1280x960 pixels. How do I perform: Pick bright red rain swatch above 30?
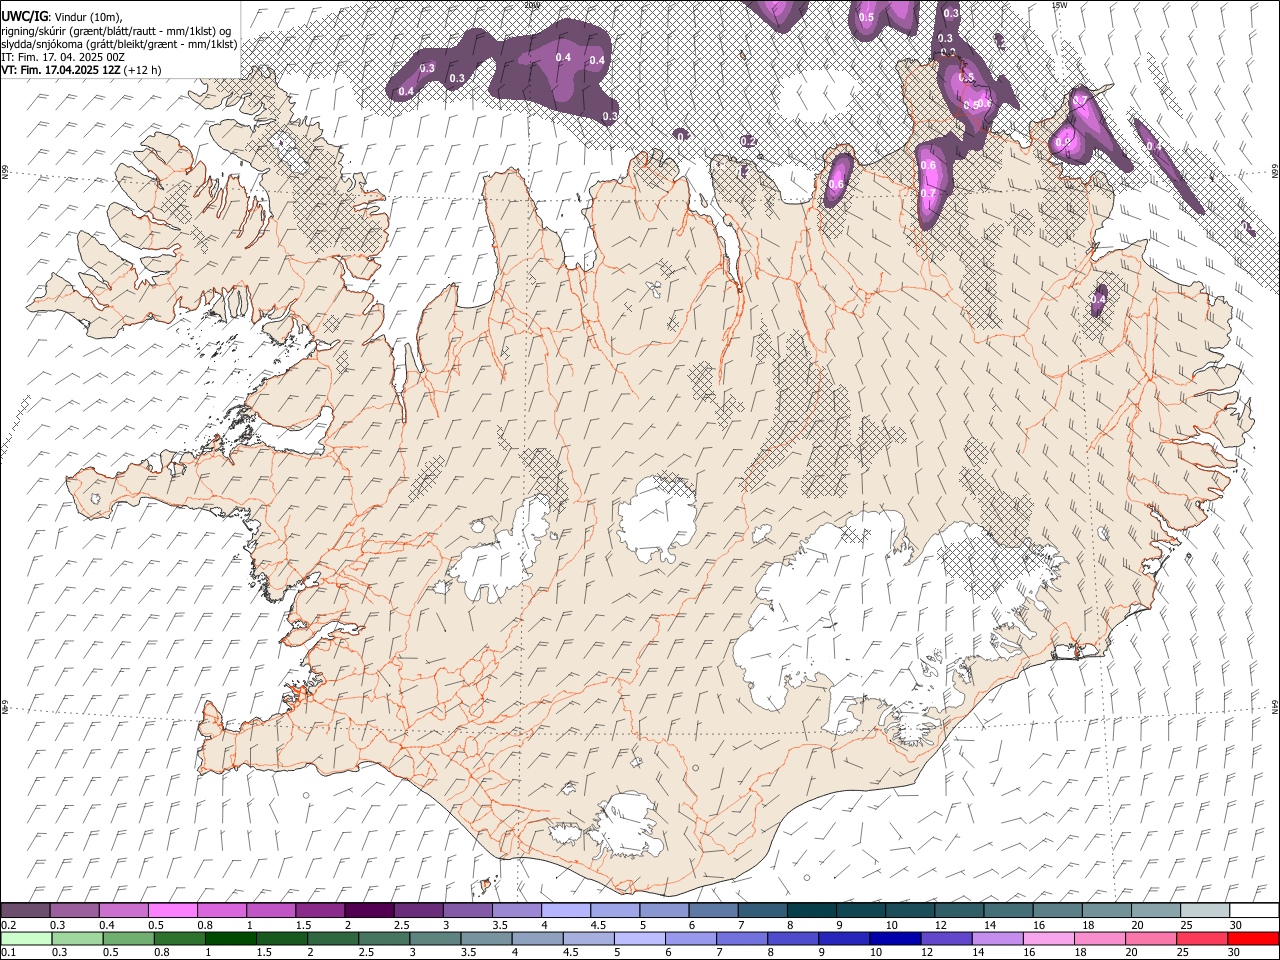click(1253, 938)
